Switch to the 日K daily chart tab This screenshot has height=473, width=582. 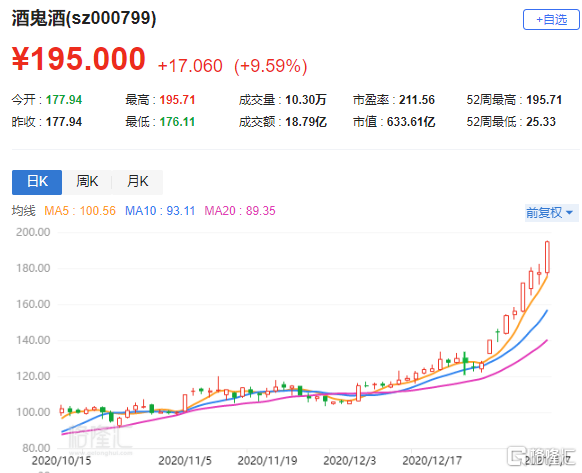(37, 182)
